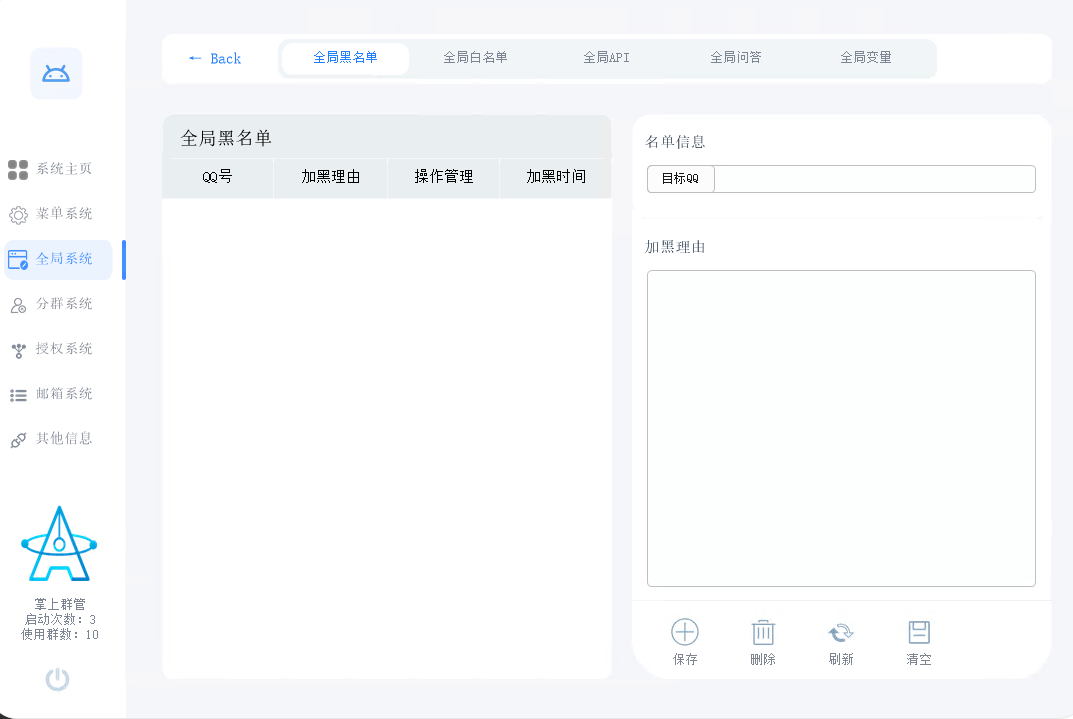
Task: Click the 清空 clear icon
Action: coord(918,640)
